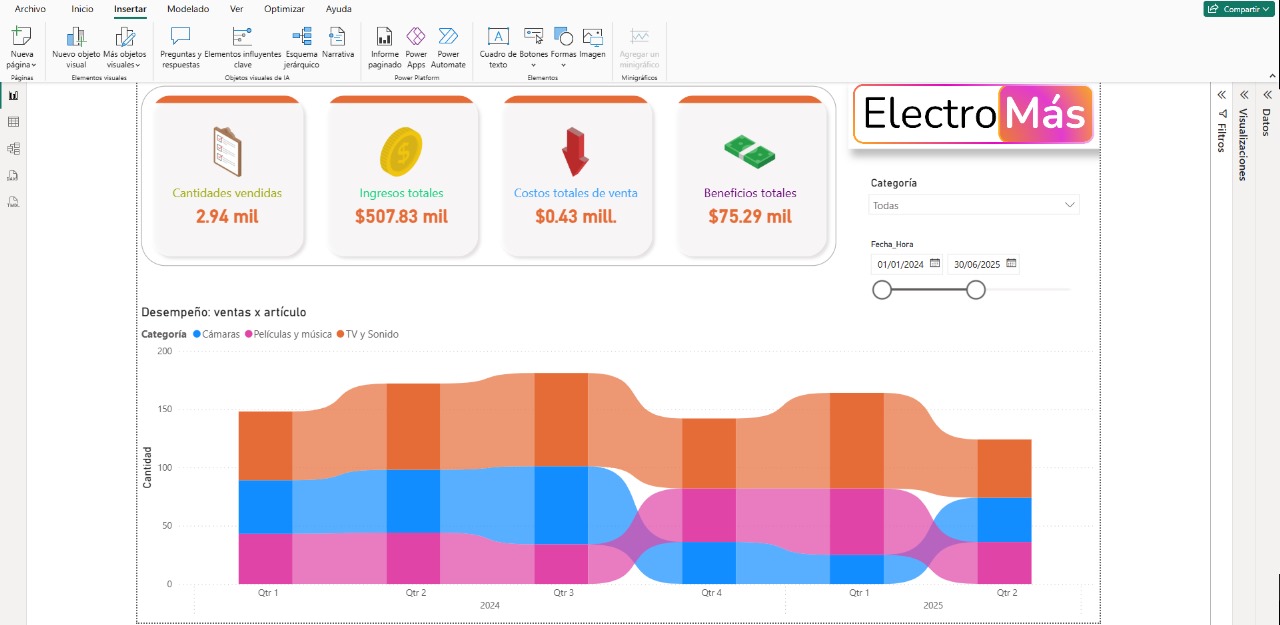The width and height of the screenshot is (1280, 625).
Task: Open the Categoría slicer dropdown
Action: click(974, 205)
